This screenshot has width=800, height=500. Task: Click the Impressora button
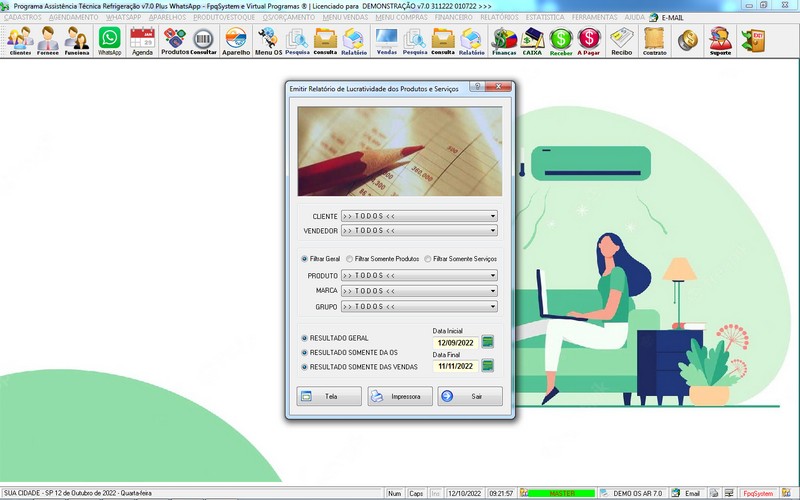click(400, 396)
